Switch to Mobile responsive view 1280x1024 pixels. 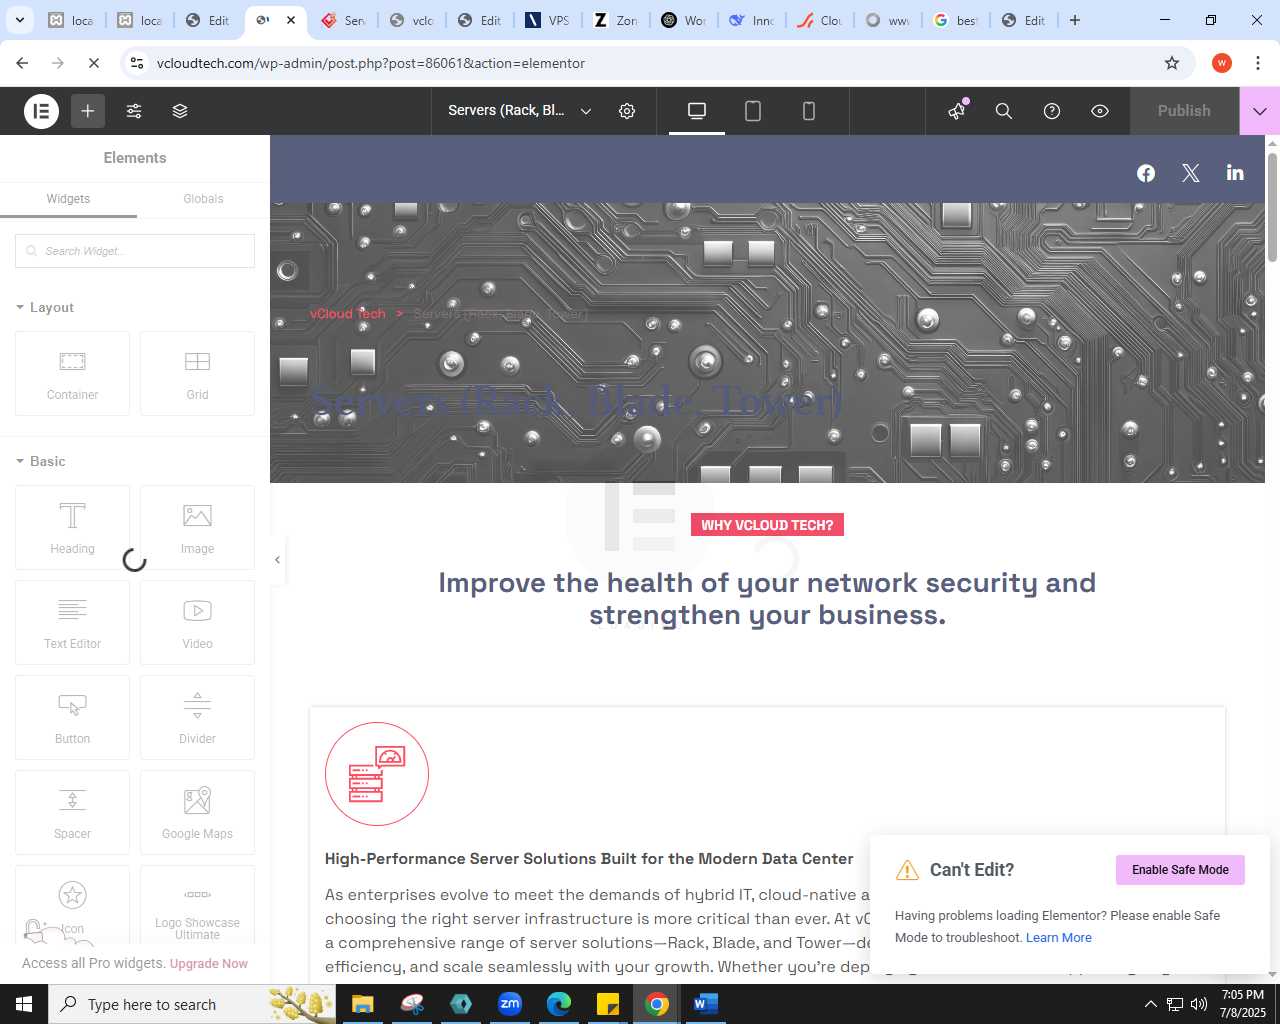click(x=809, y=111)
